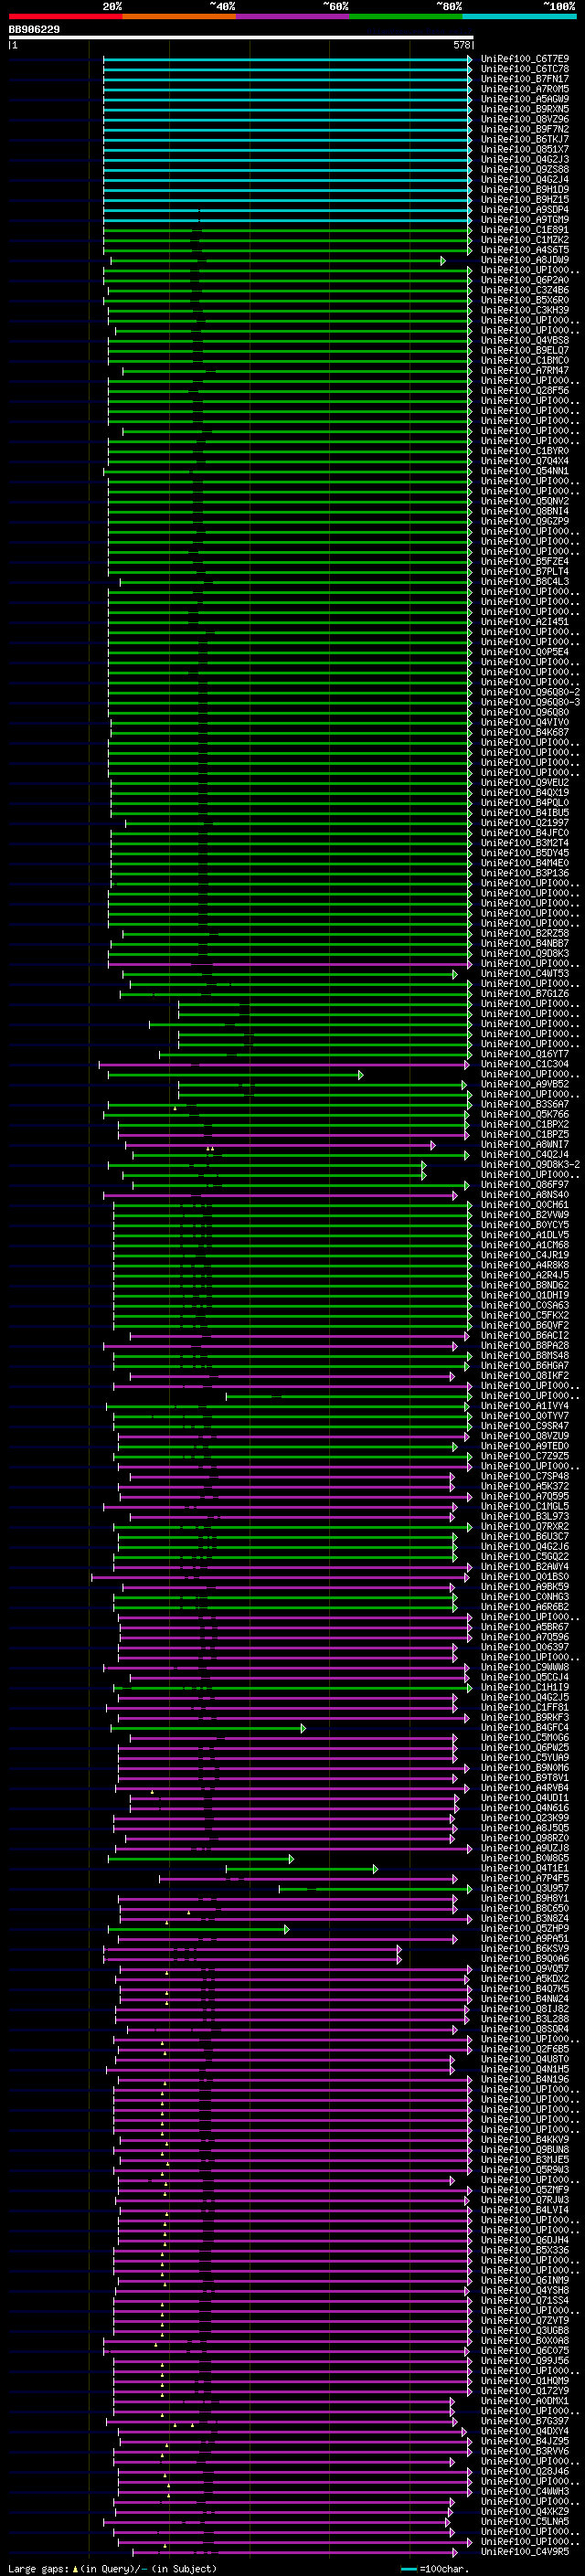This screenshot has width=585, height=2576.
Task: Select the ~100% cyan identity legend bar
Action: point(519,16)
